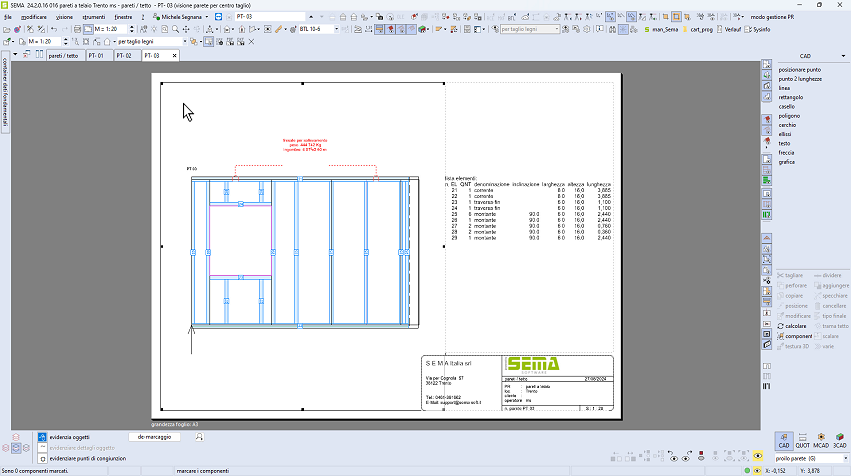Switch to the PT- 02 tab
The width and height of the screenshot is (851, 476).
pos(123,56)
